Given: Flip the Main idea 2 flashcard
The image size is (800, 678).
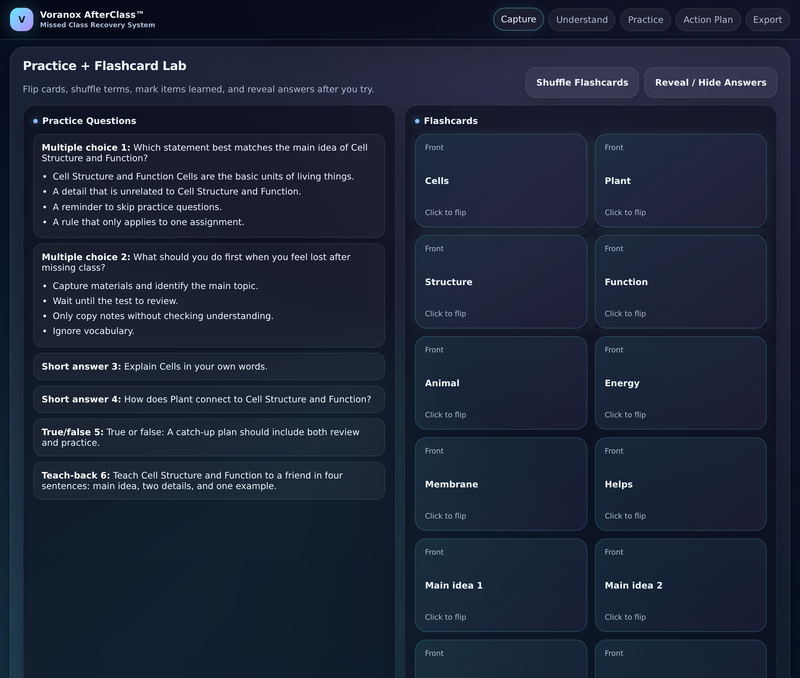Looking at the screenshot, I should (681, 585).
